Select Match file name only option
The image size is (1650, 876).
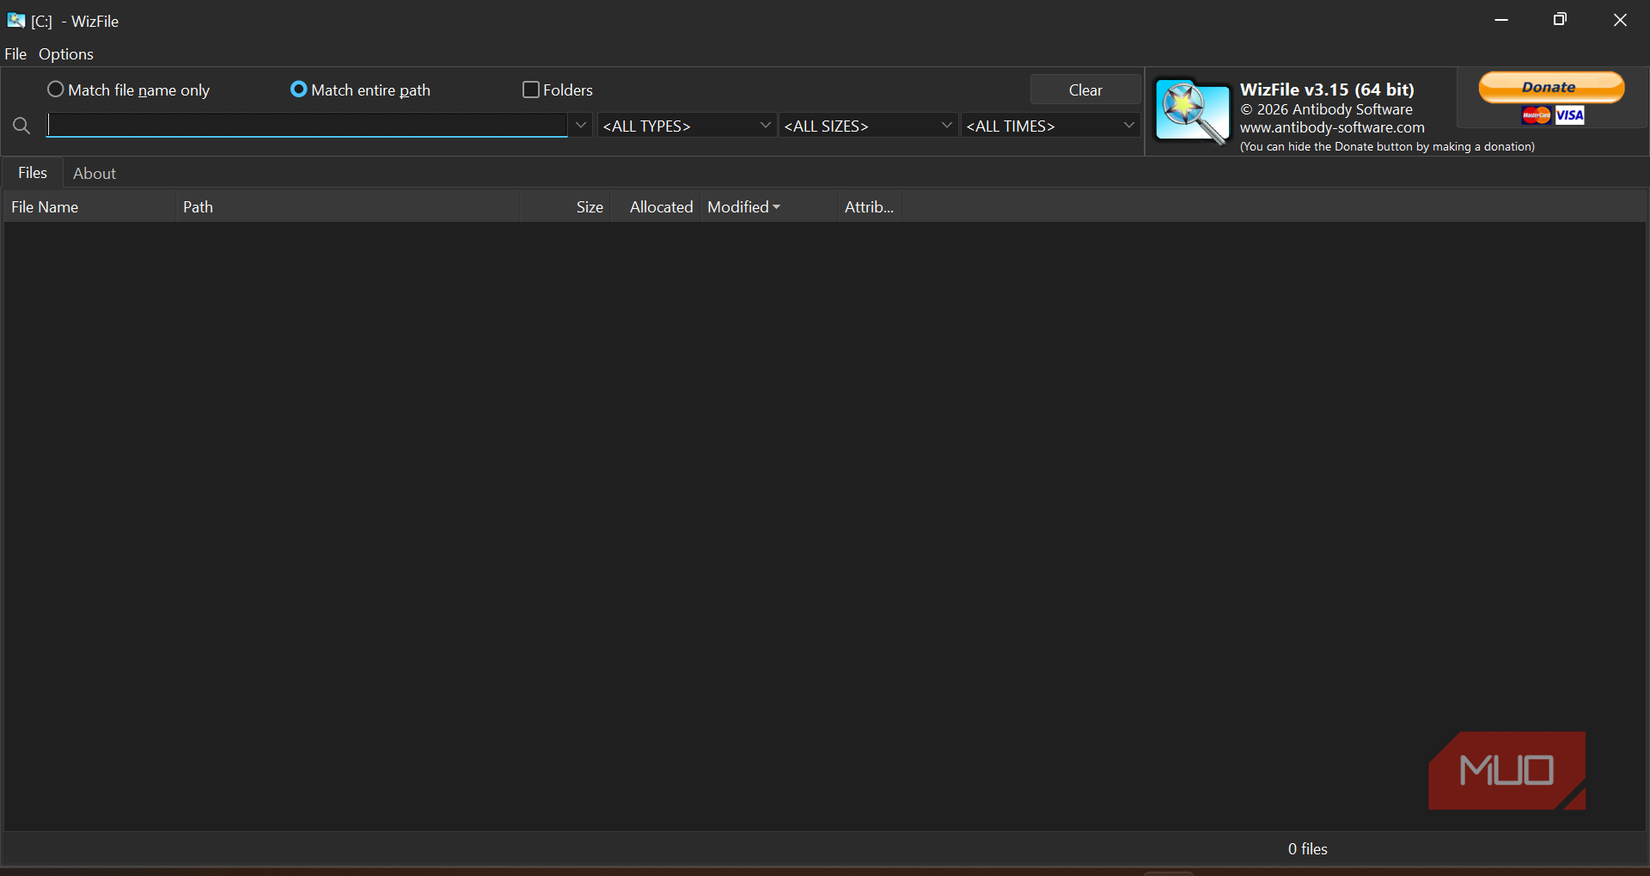click(x=129, y=90)
